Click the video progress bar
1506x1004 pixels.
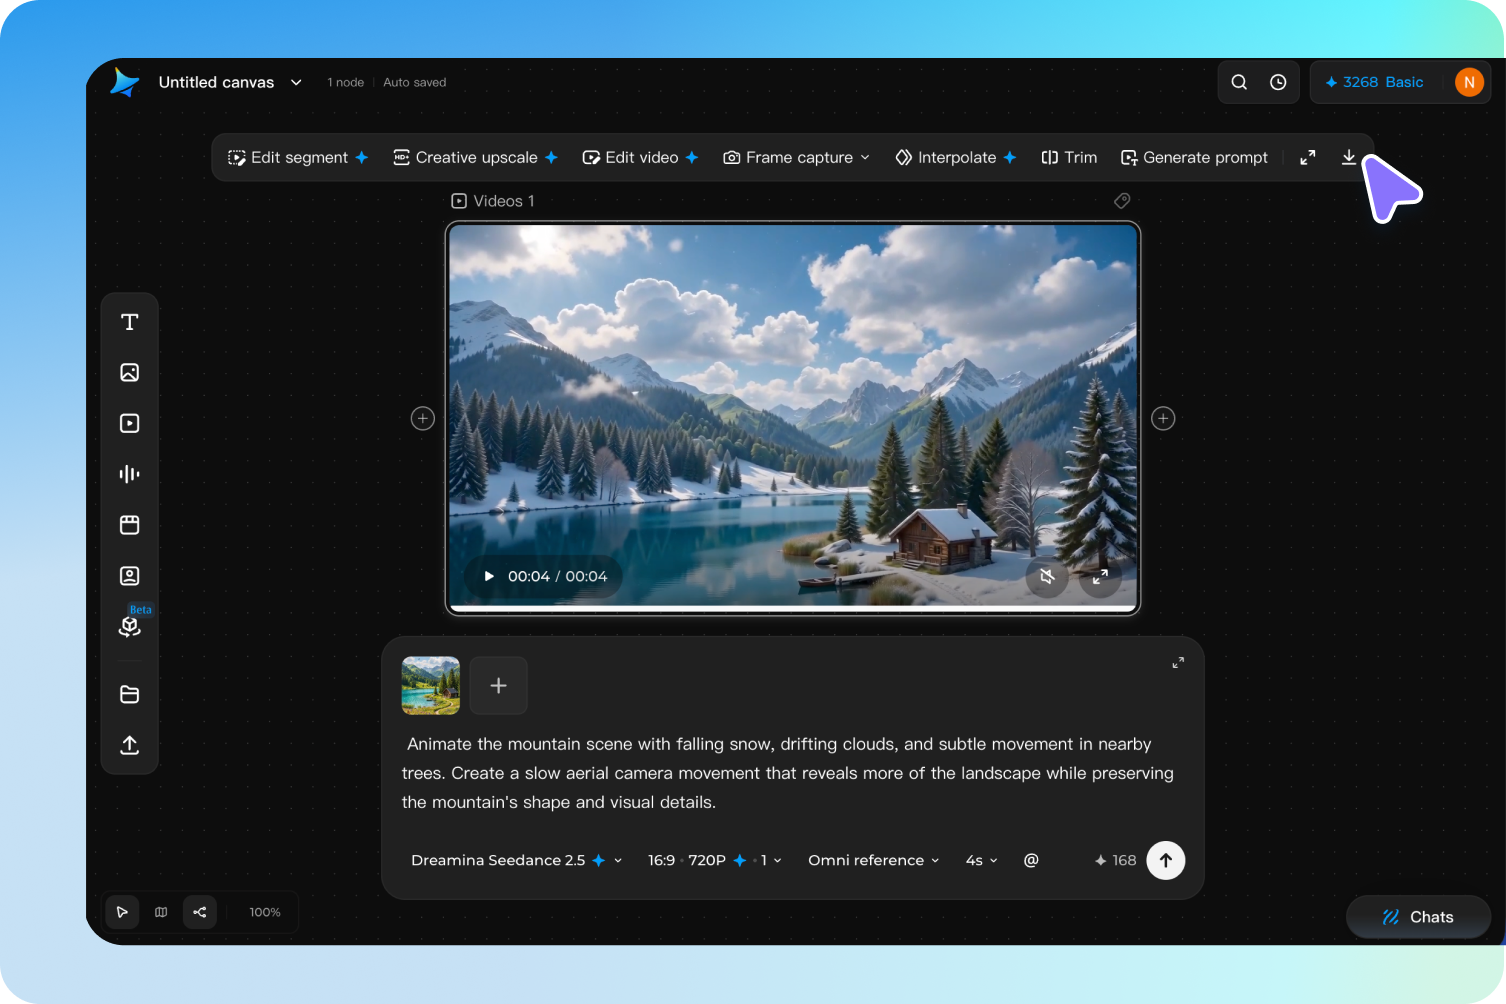793,608
